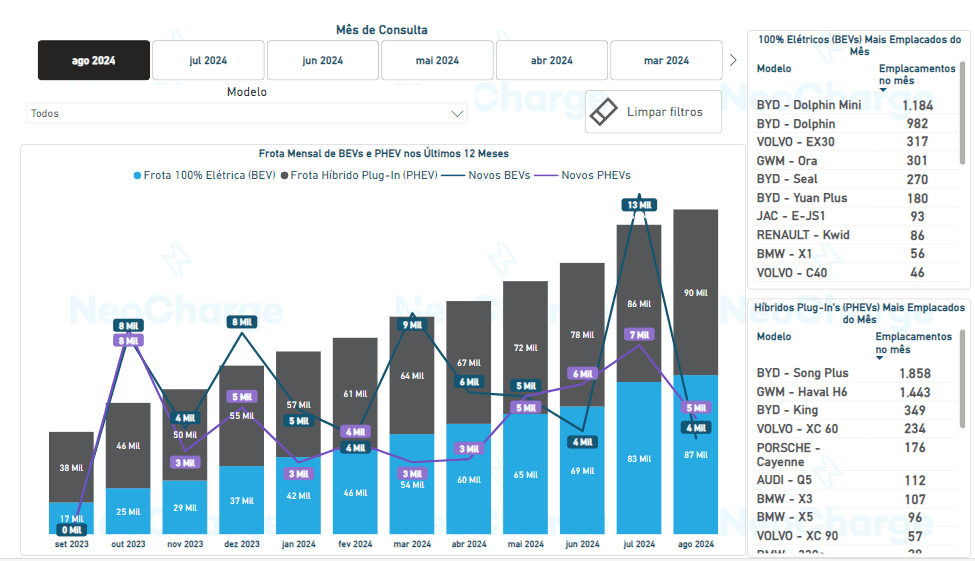This screenshot has height=561, width=975.
Task: Click the dark gray PHEV legend dot
Action: click(x=285, y=175)
